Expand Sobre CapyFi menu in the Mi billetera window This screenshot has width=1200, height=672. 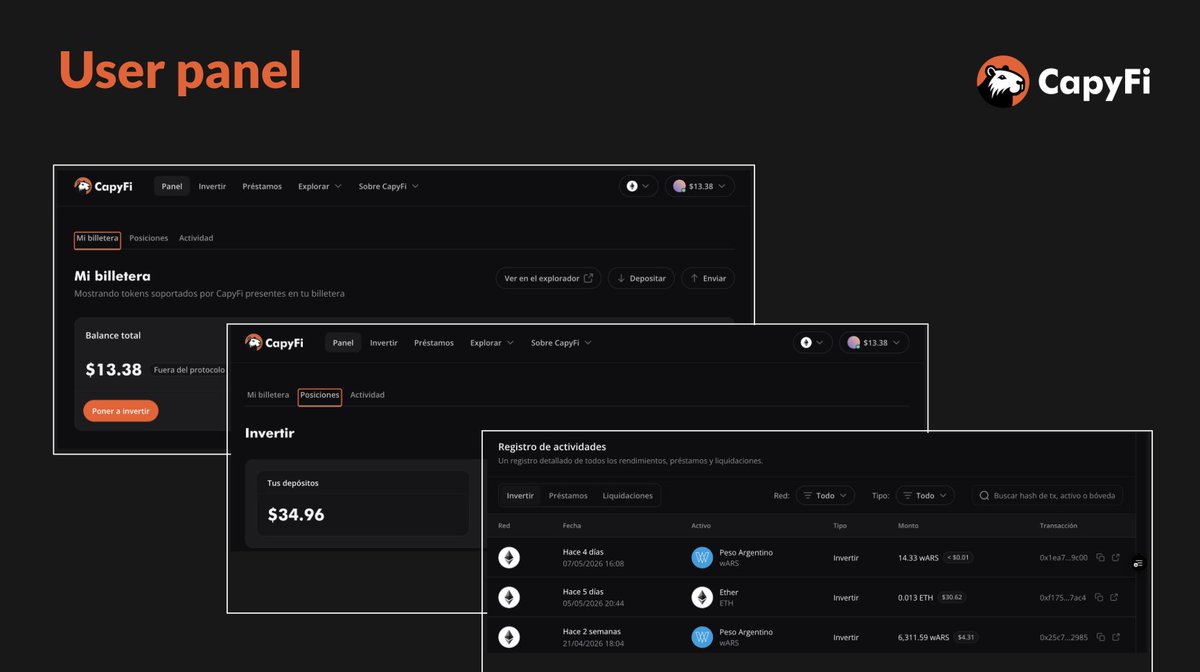pos(388,186)
